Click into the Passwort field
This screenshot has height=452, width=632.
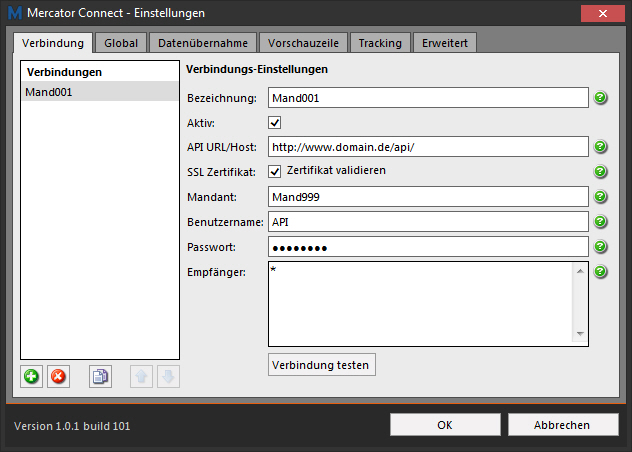click(x=428, y=246)
